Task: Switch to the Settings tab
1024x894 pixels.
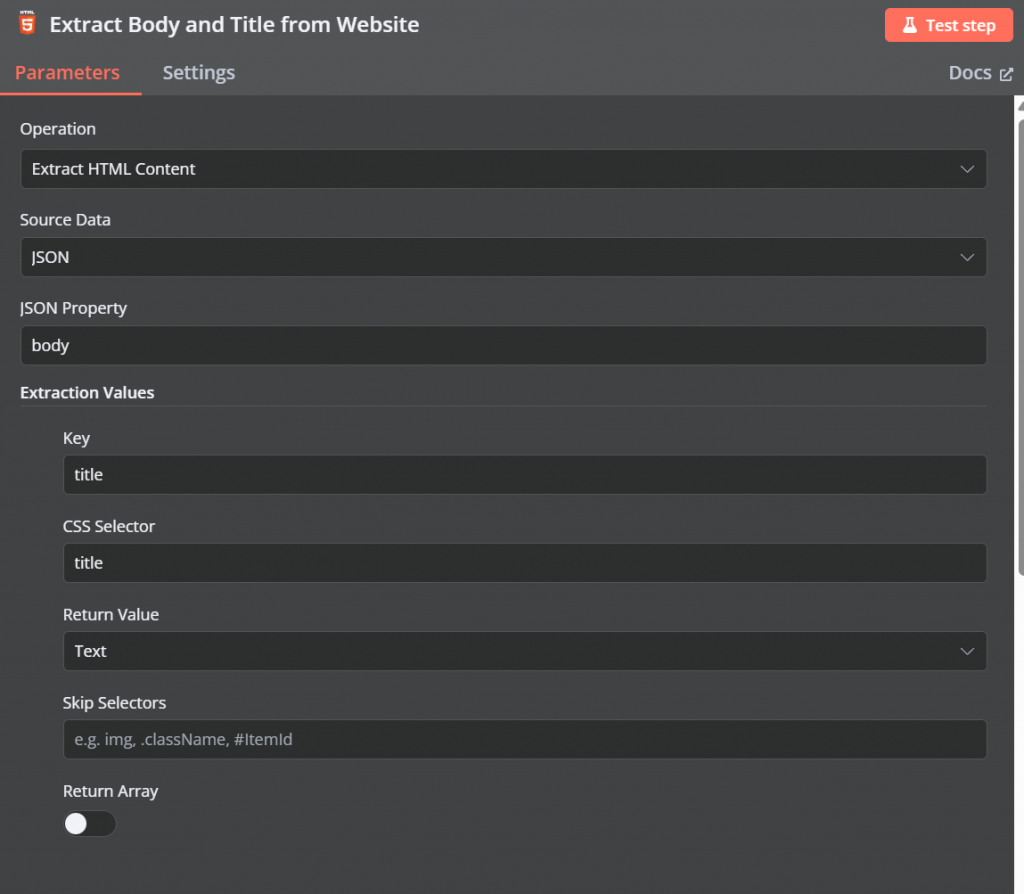Action: tap(199, 73)
